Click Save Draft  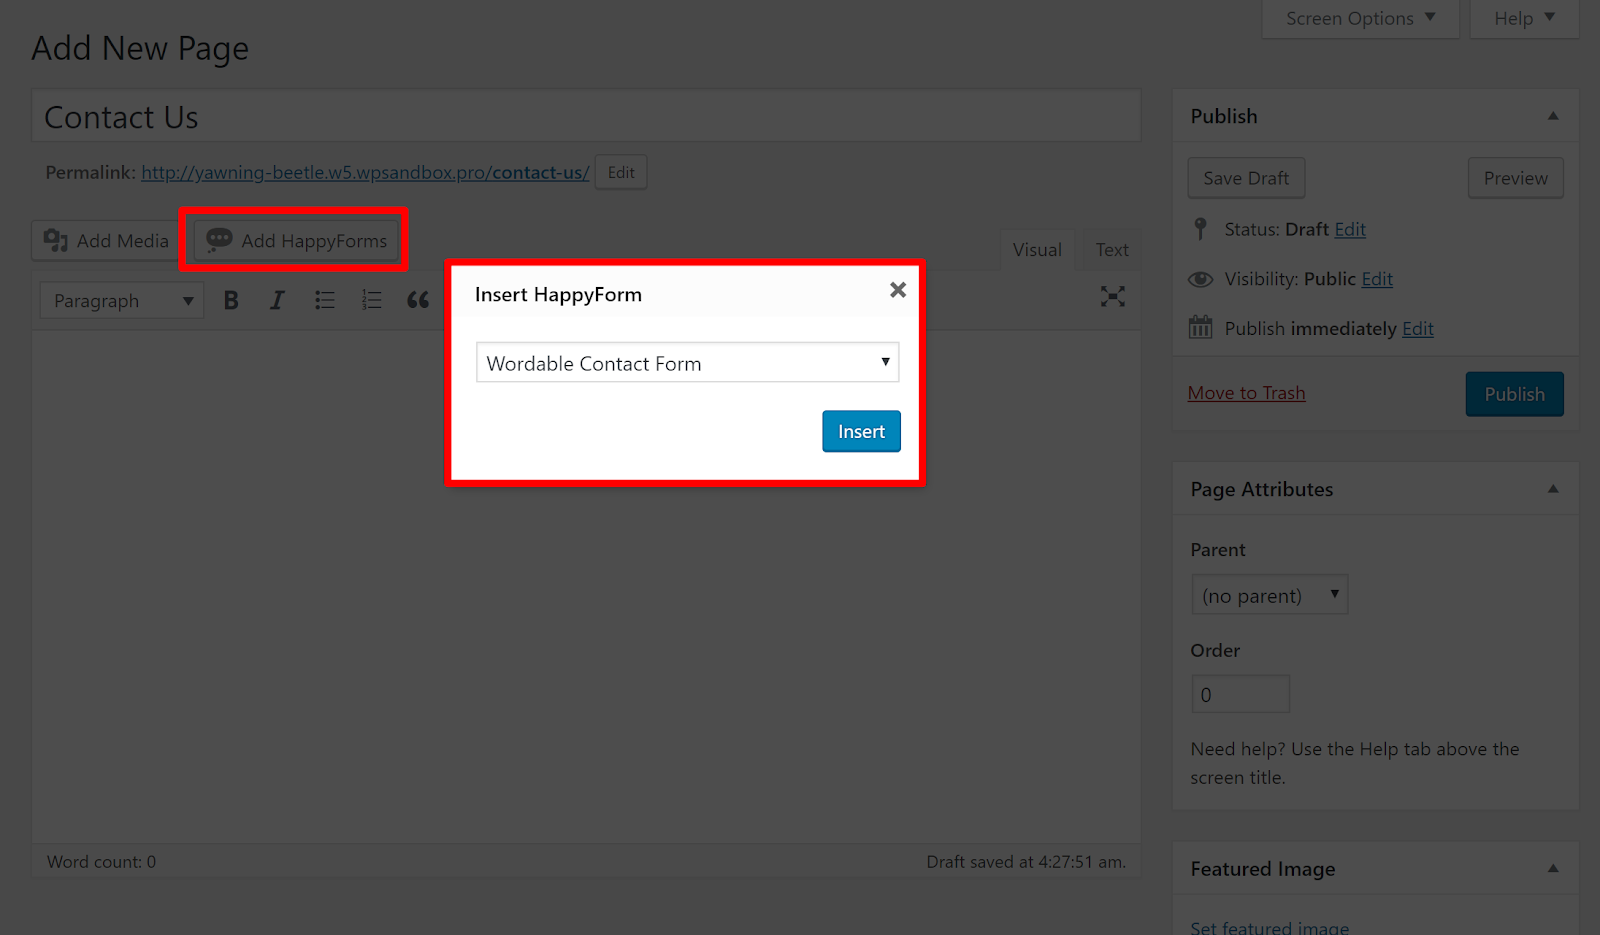pos(1245,177)
